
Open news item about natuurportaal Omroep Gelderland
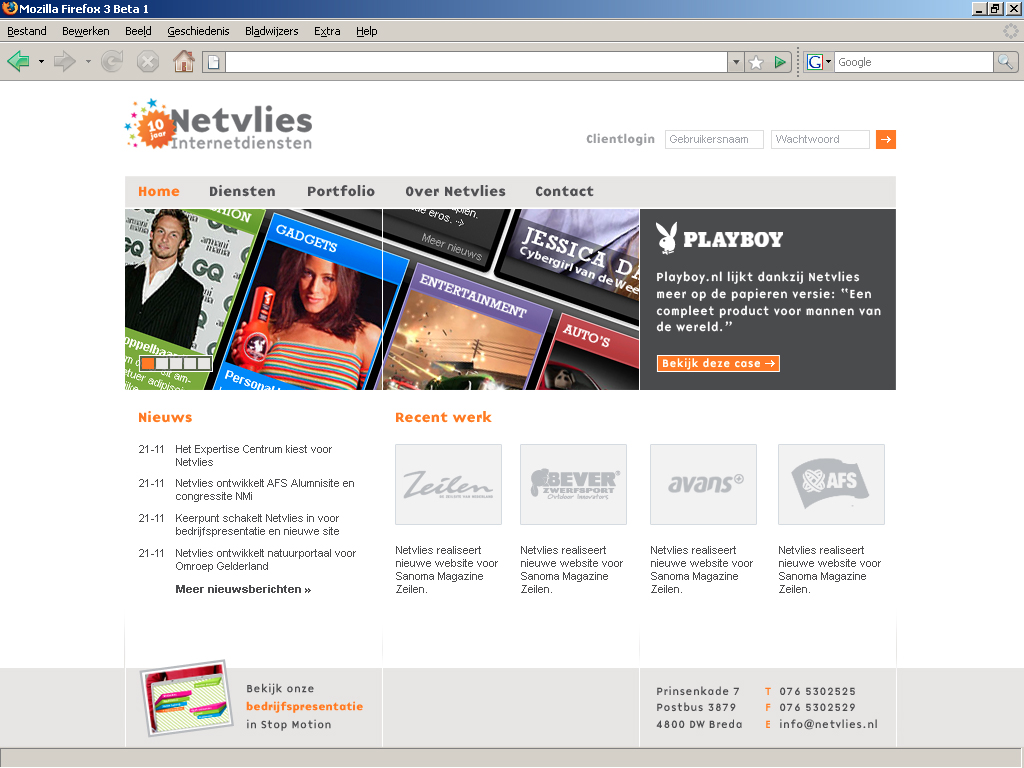(x=265, y=560)
